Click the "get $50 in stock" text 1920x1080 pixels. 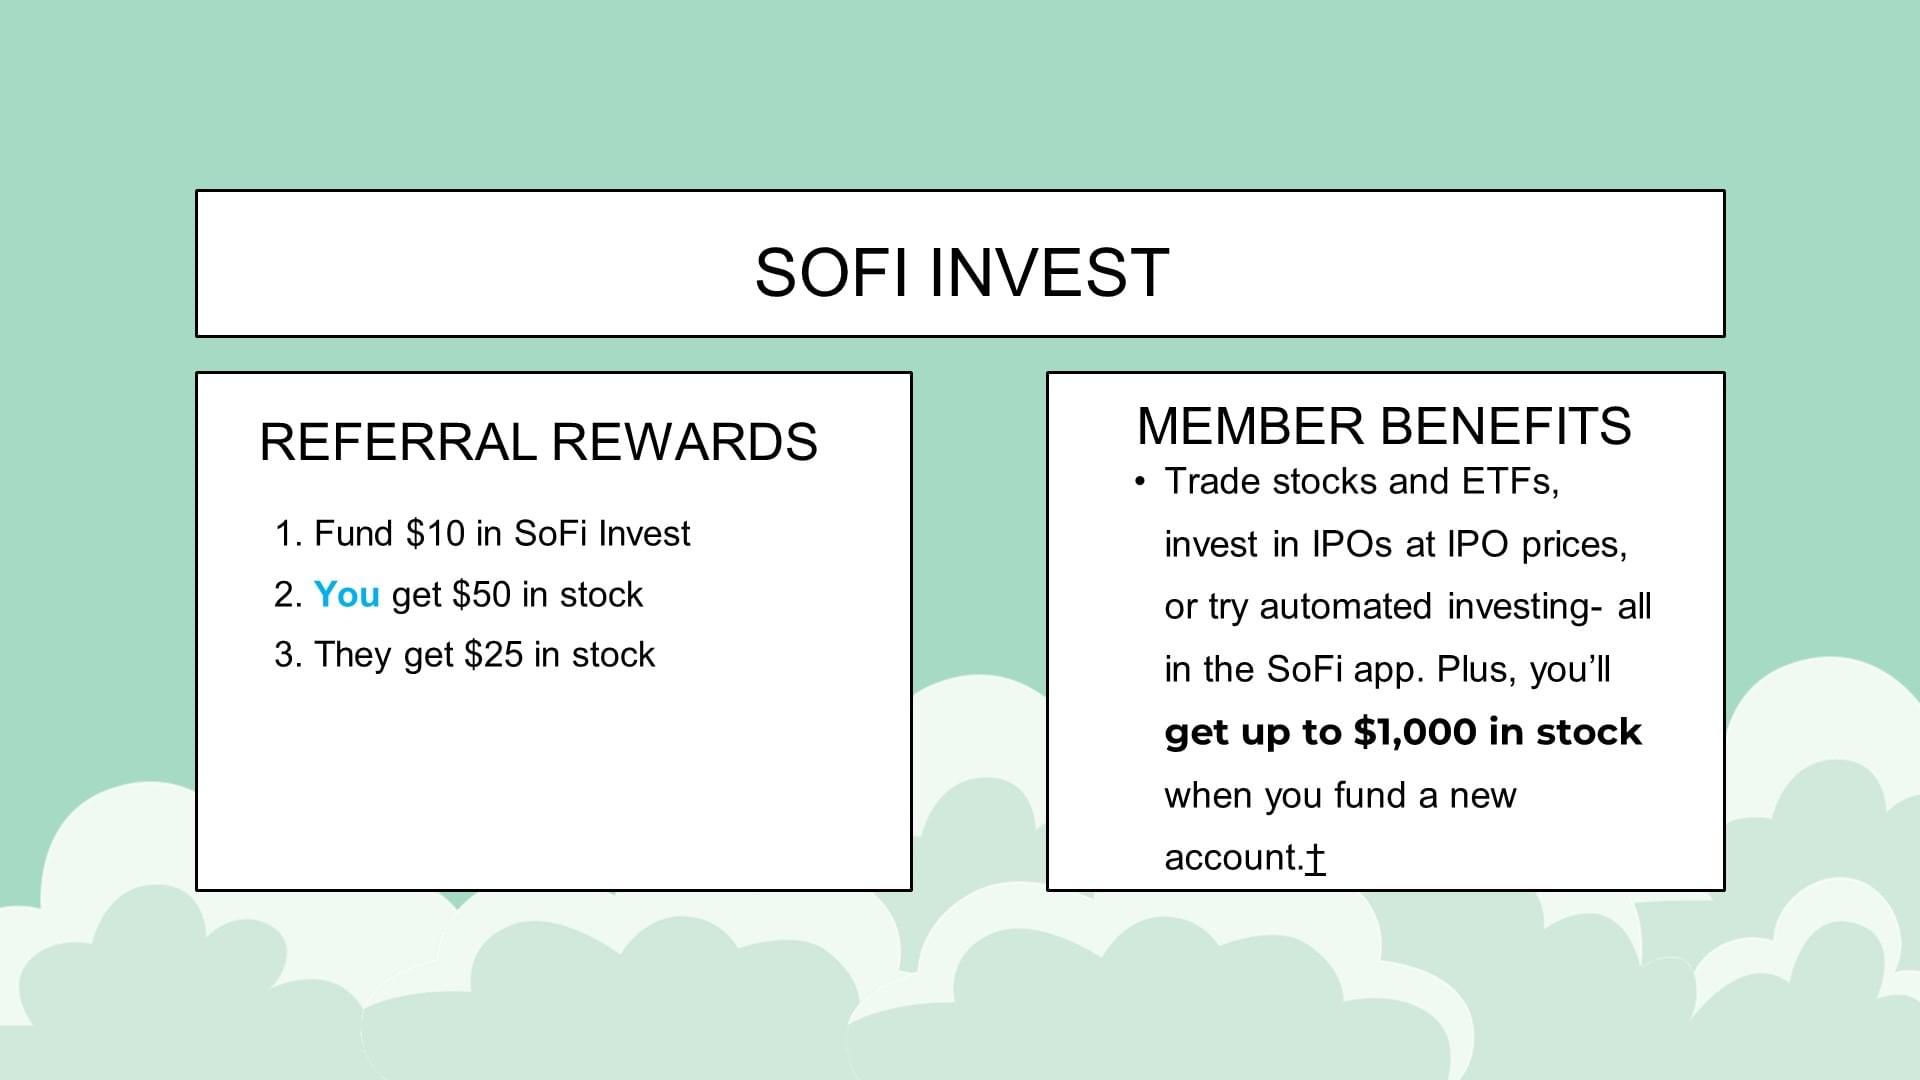click(x=517, y=595)
